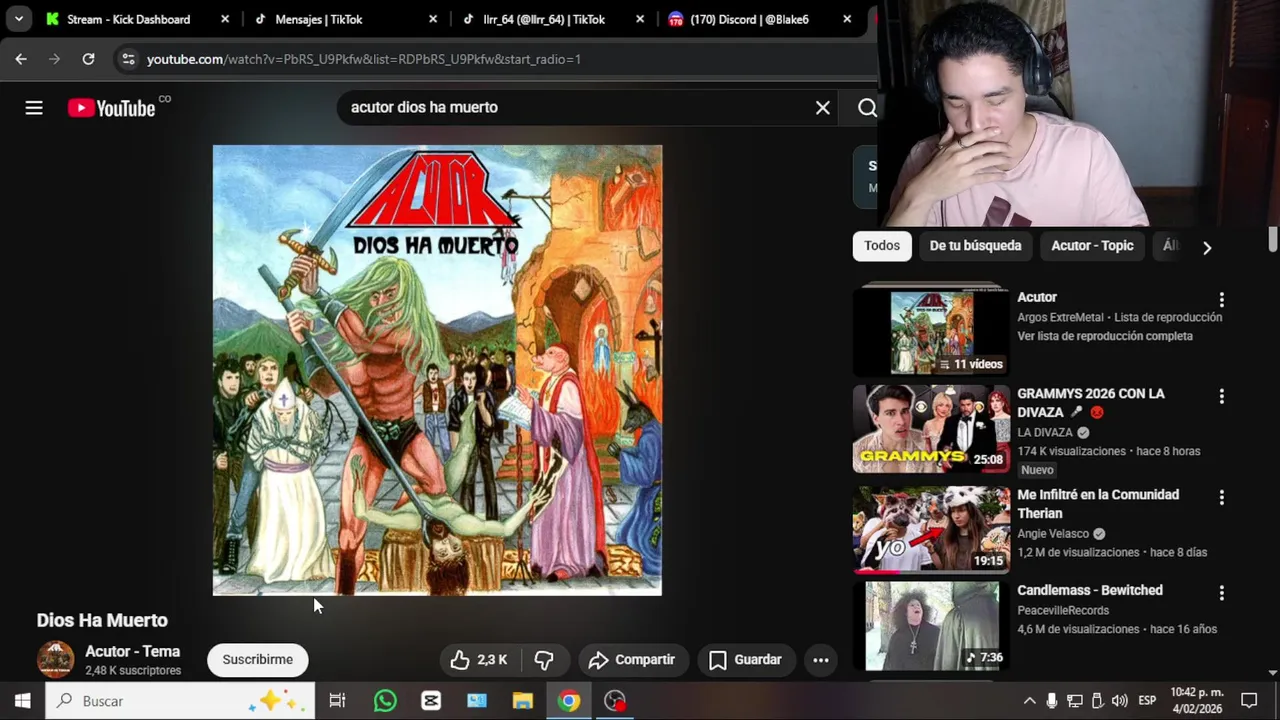Image resolution: width=1280 pixels, height=720 pixels.
Task: Click the Dios Ha Muerto album art video
Action: point(437,370)
